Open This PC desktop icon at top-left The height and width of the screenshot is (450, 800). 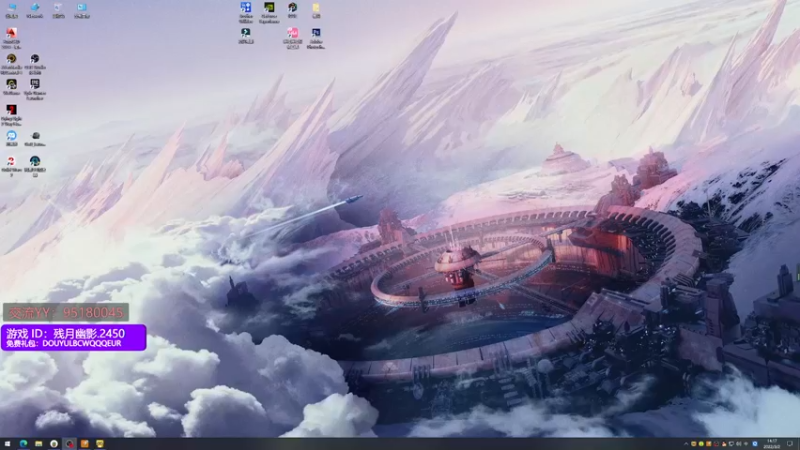pyautogui.click(x=11, y=10)
